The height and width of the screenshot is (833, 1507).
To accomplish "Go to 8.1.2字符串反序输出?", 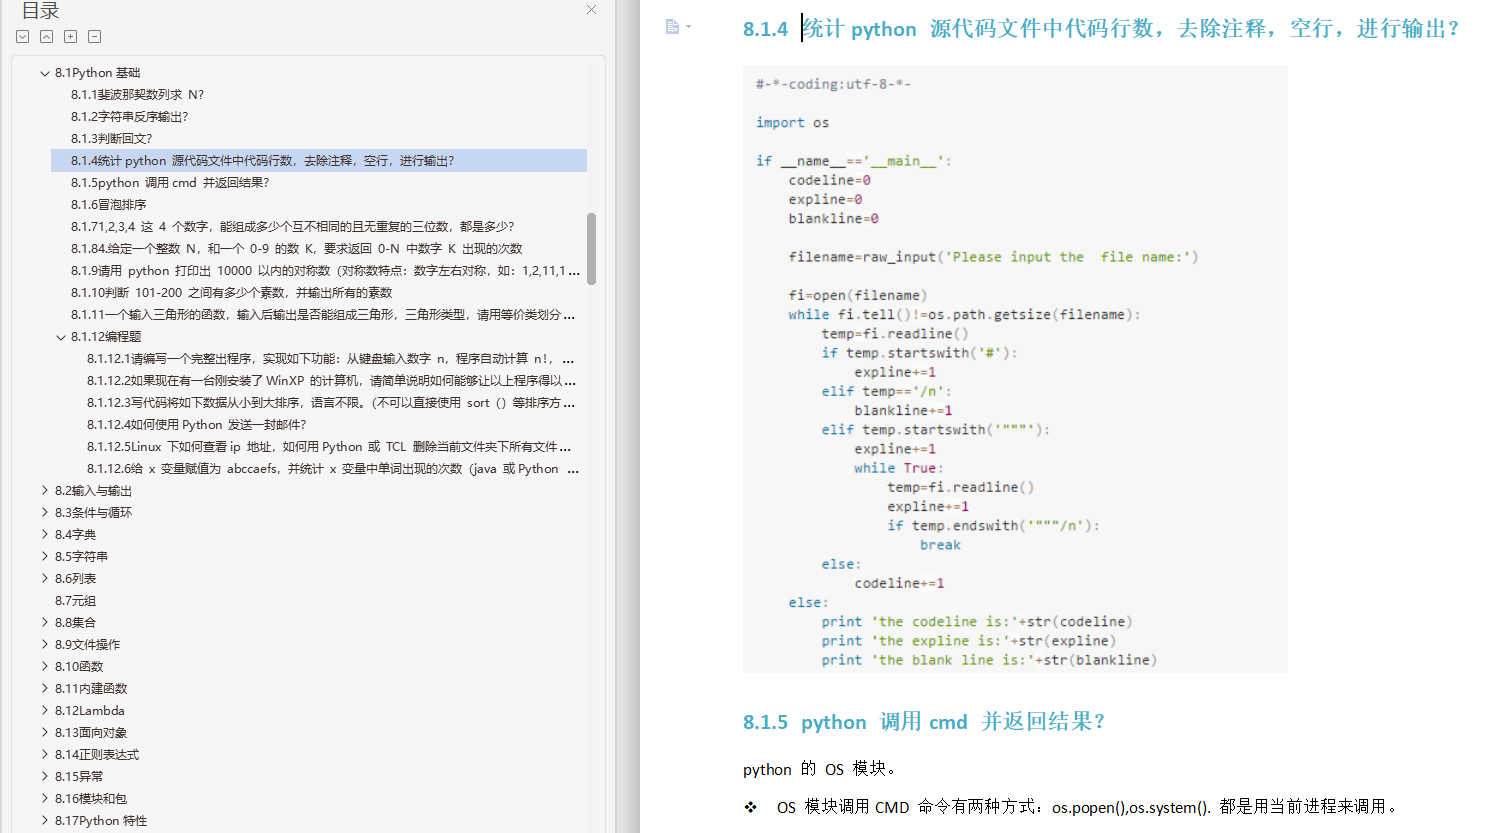I will [129, 117].
